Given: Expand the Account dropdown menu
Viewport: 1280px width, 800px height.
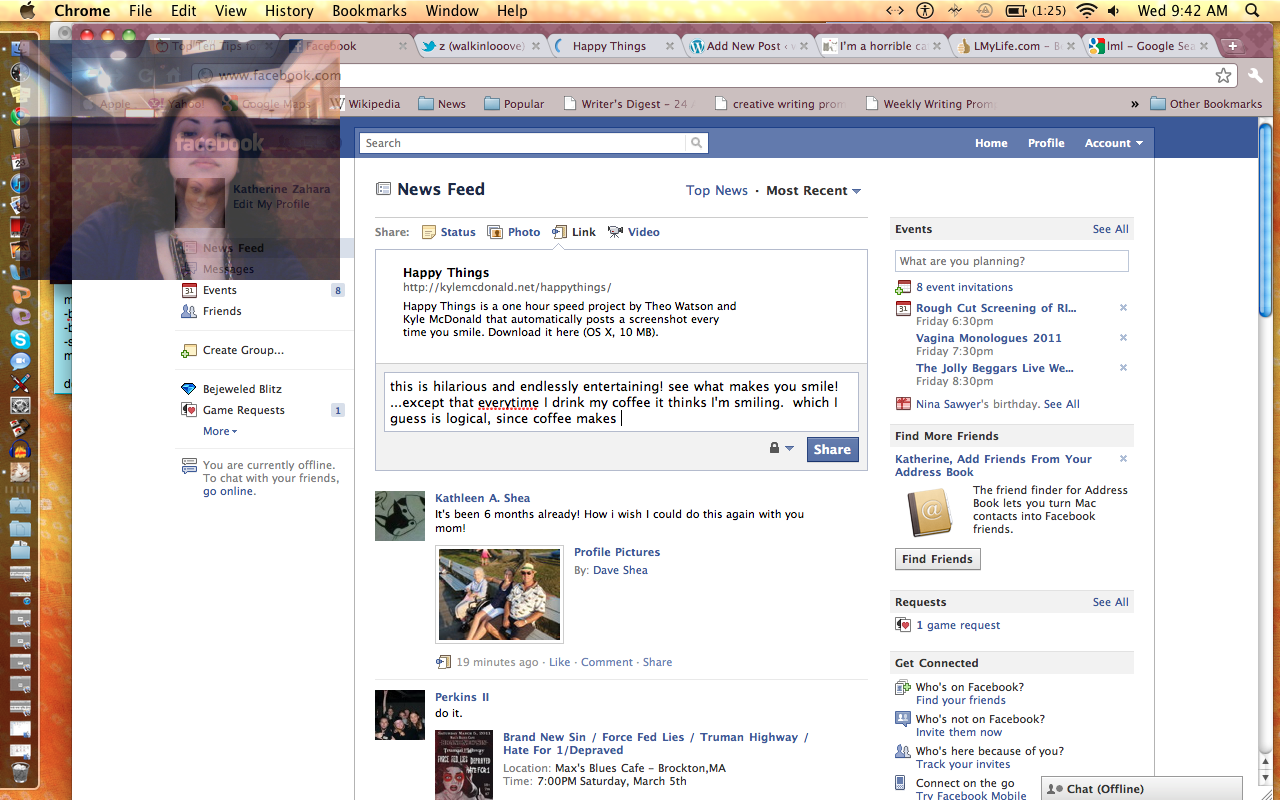Looking at the screenshot, I should click(1113, 143).
